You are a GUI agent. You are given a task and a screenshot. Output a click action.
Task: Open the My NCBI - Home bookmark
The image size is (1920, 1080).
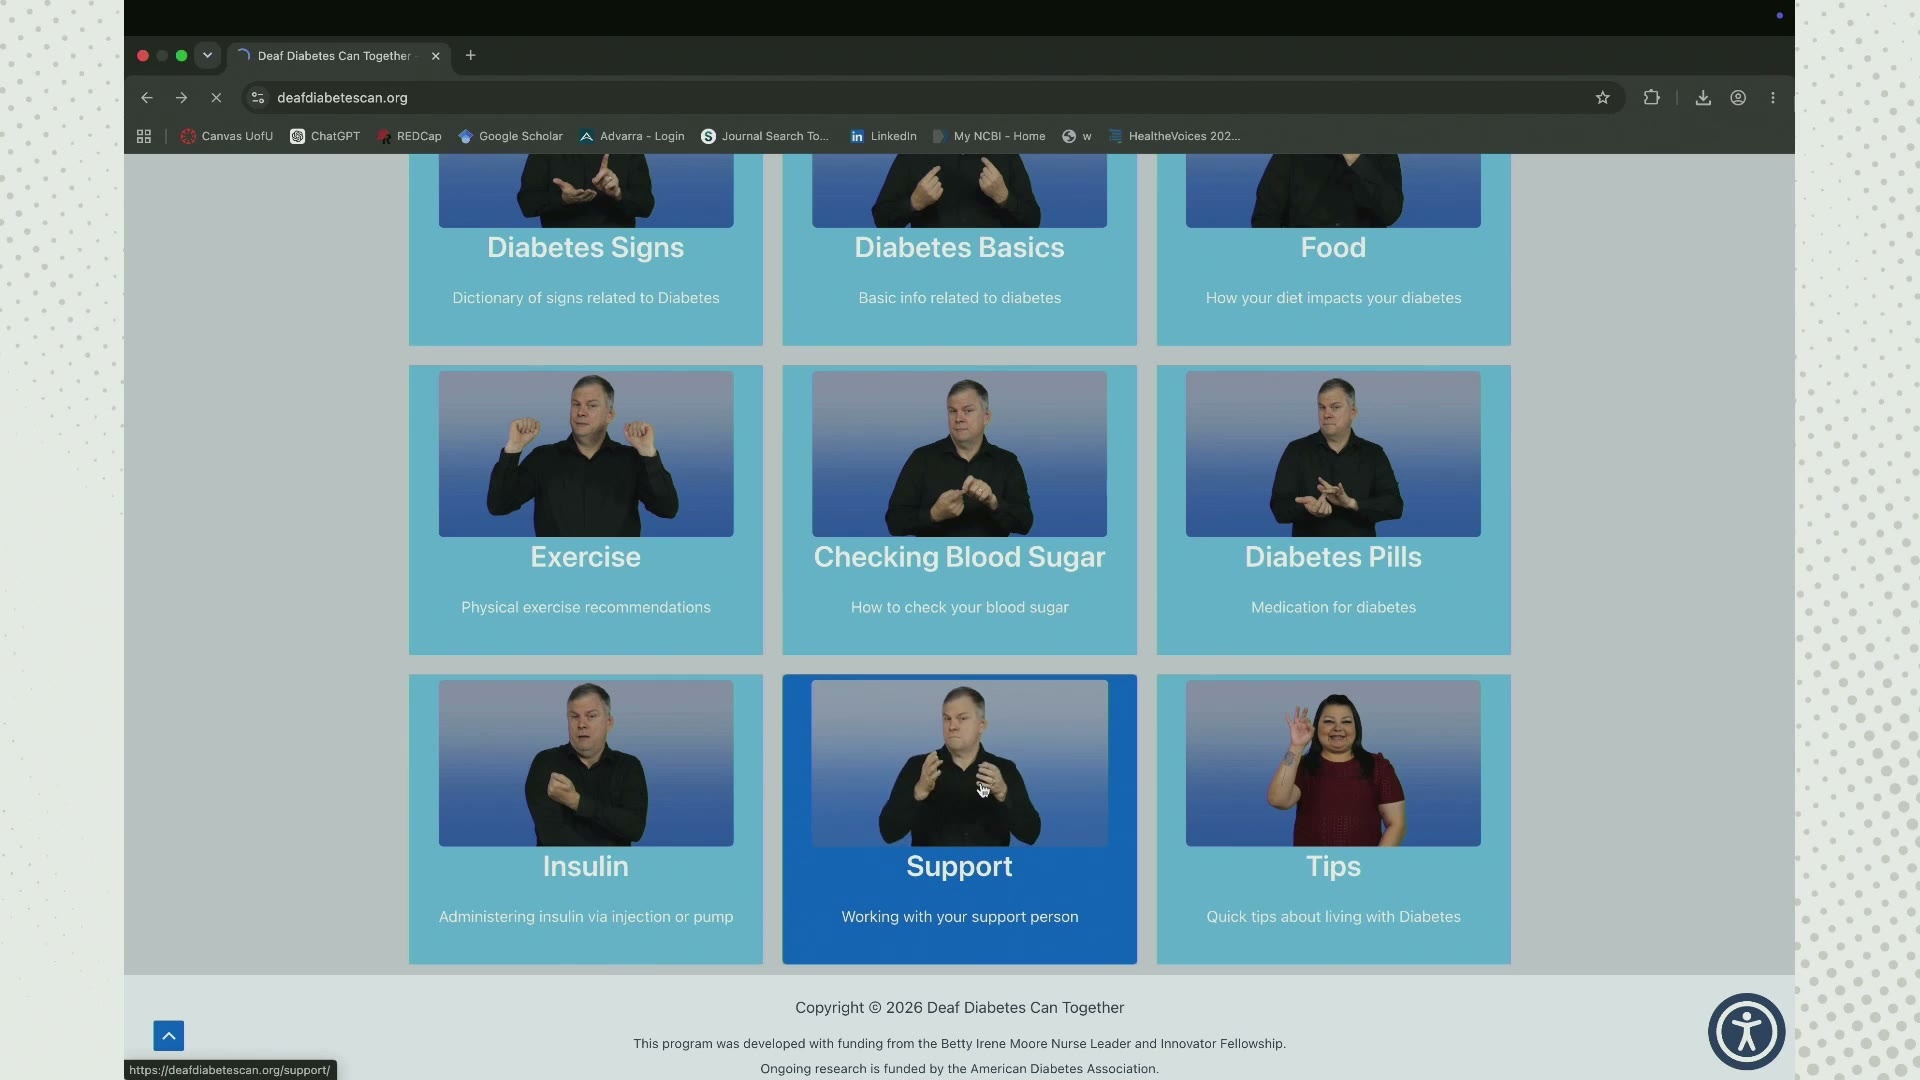[989, 136]
